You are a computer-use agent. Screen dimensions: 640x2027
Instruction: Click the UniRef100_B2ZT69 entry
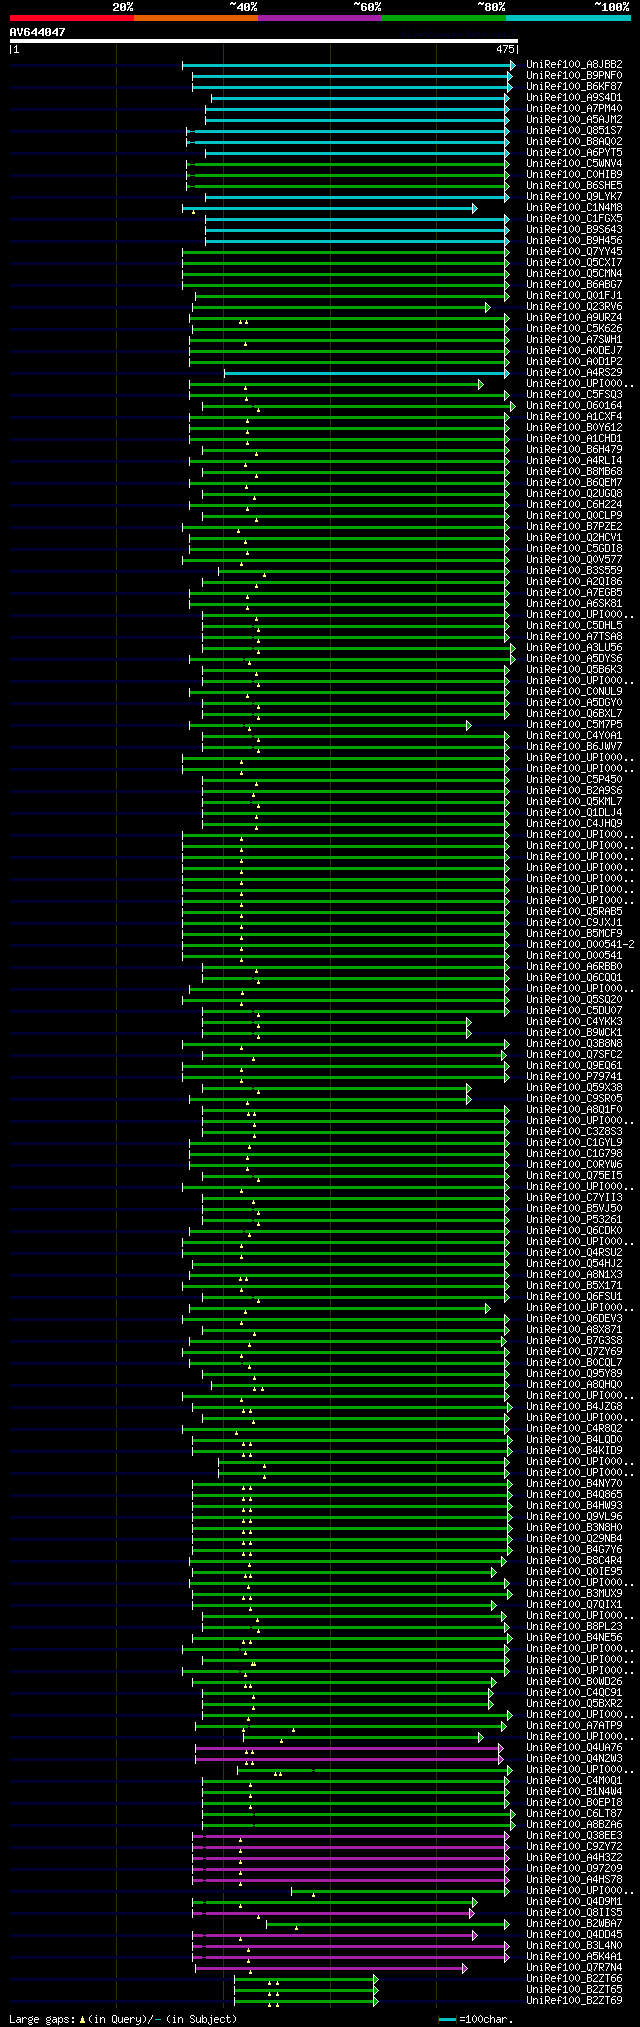[574, 2000]
